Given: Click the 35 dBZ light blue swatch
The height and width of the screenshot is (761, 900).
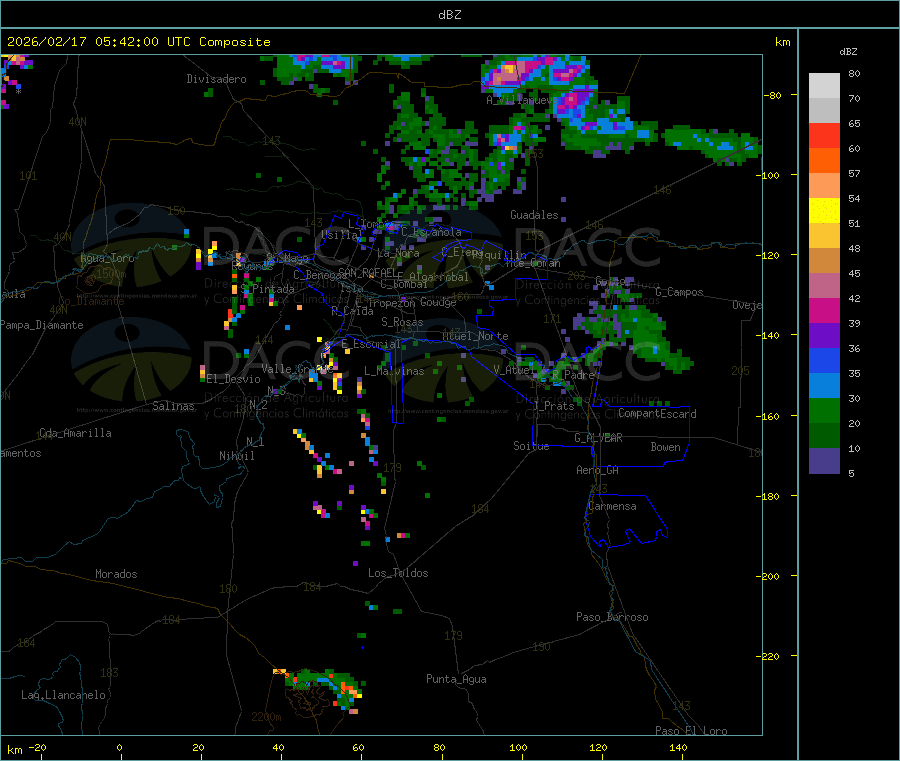Looking at the screenshot, I should (824, 386).
